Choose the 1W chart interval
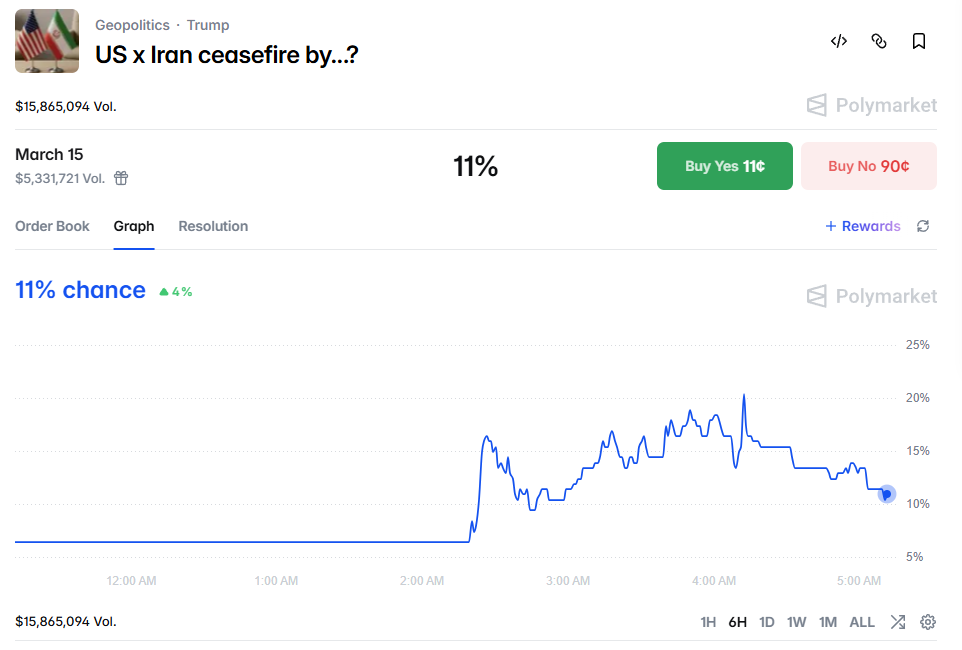Image resolution: width=962 pixels, height=650 pixels. coord(796,622)
